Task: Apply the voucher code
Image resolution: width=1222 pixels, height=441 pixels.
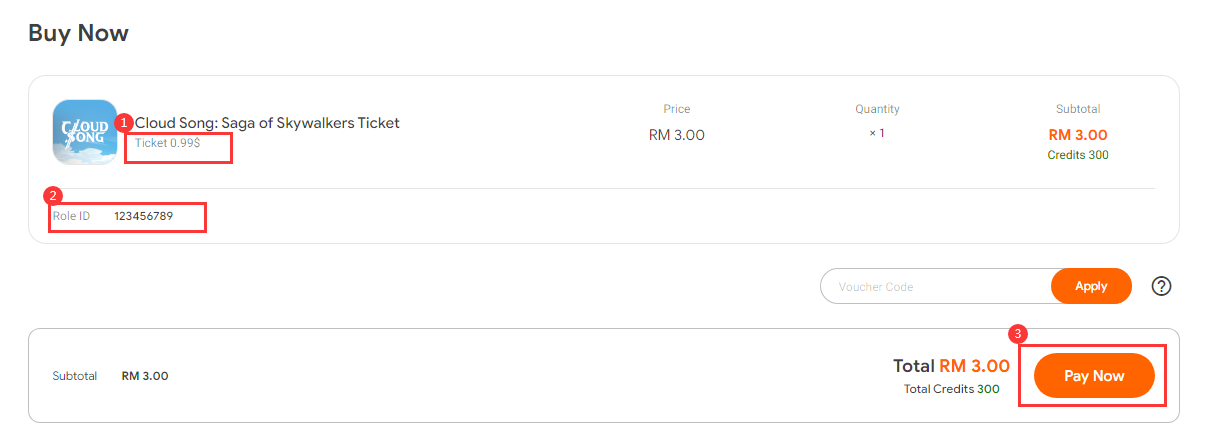Action: tap(1091, 286)
